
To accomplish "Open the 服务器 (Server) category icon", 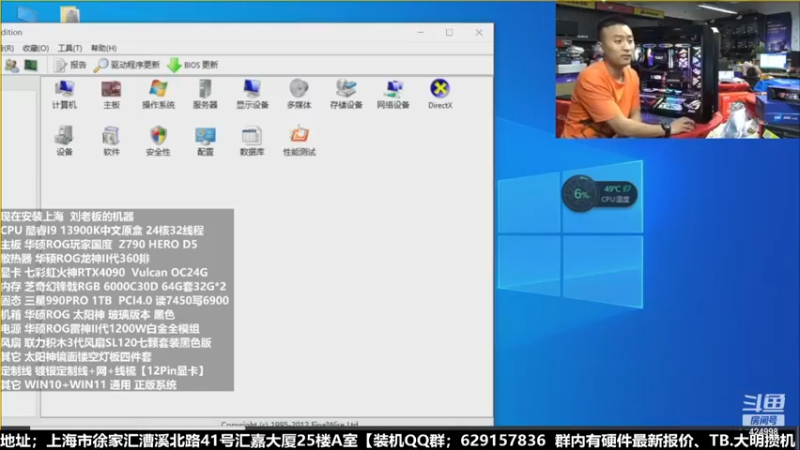I will 205,94.
